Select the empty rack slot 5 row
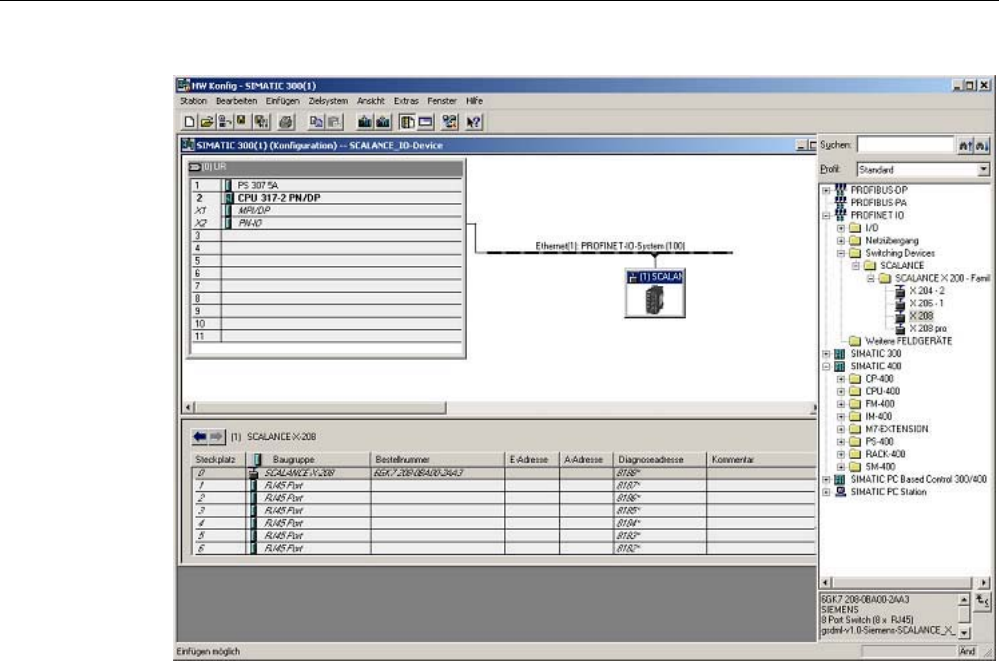The image size is (999, 661). click(326, 261)
